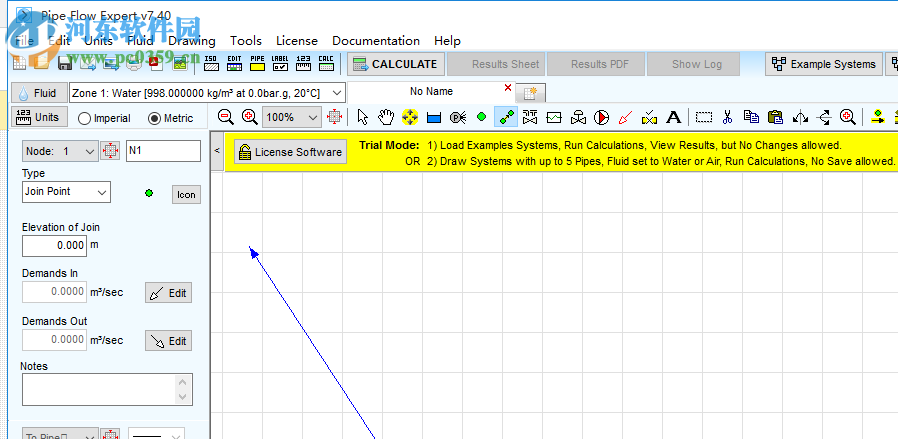The width and height of the screenshot is (898, 439).
Task: Click the Elevation of Join value field
Action: [x=54, y=245]
